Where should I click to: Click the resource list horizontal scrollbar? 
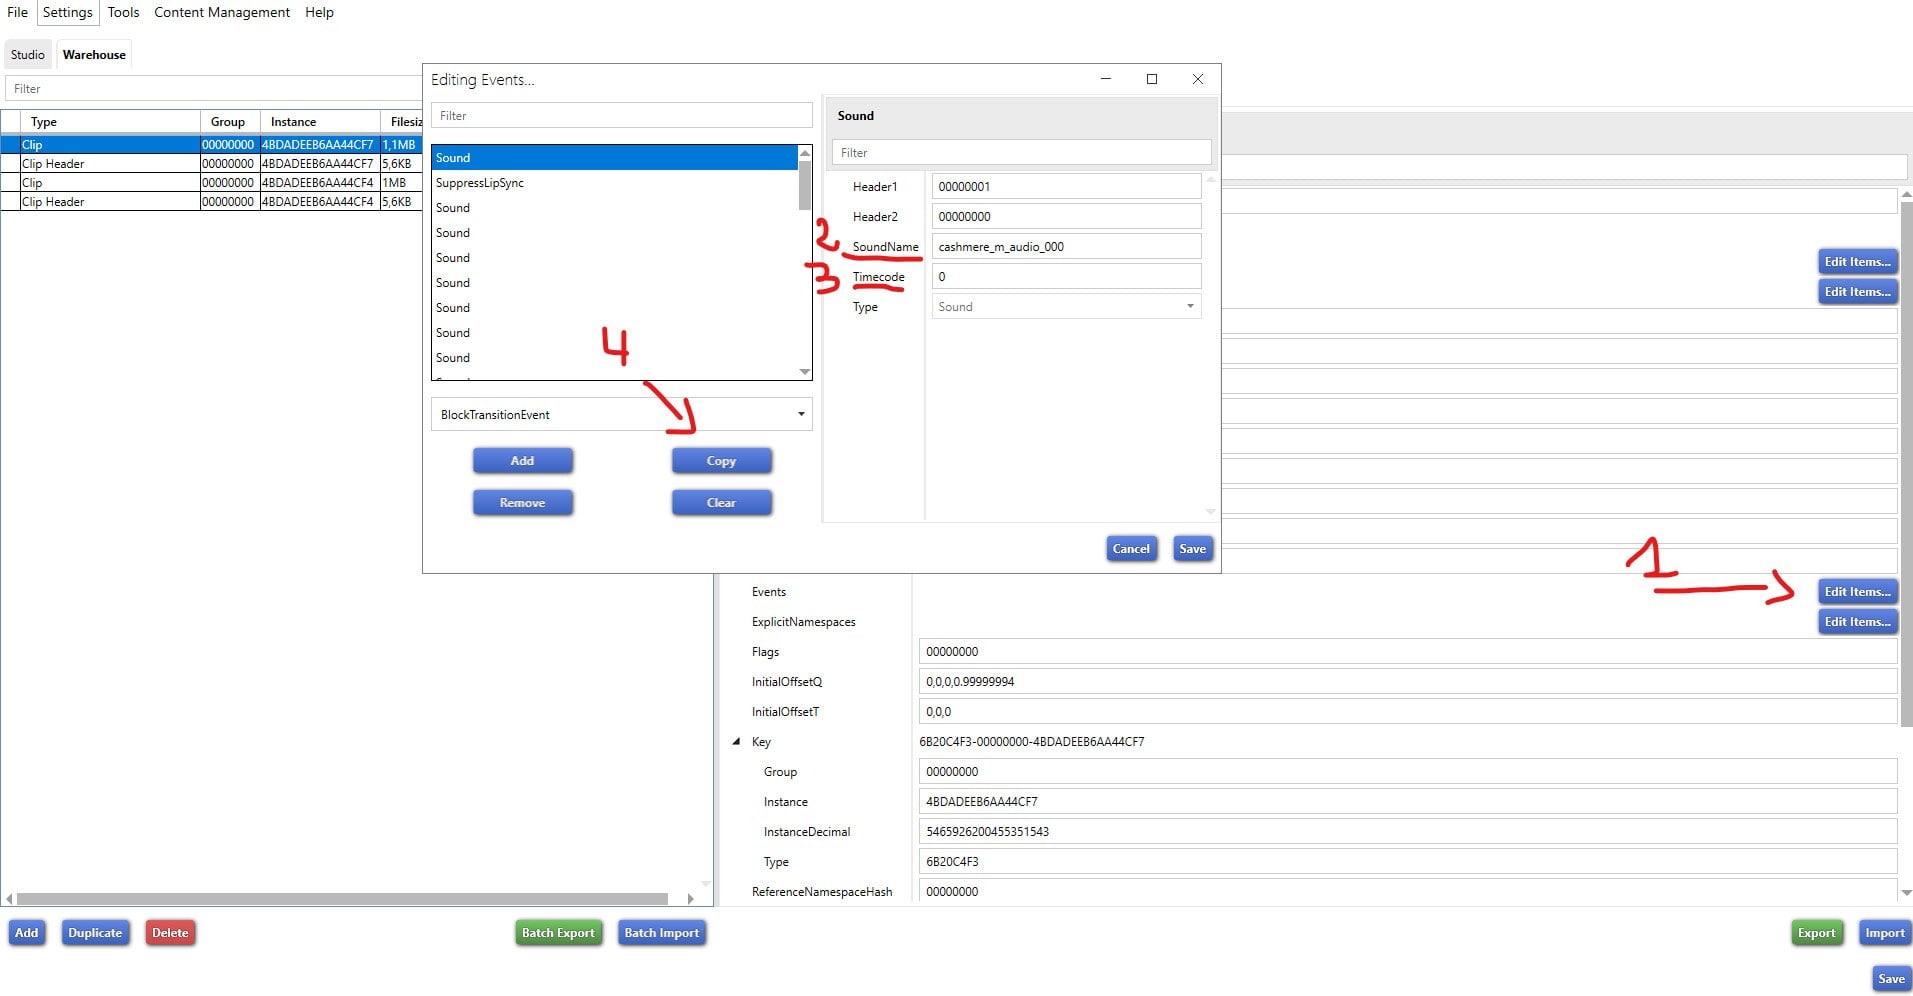(343, 899)
